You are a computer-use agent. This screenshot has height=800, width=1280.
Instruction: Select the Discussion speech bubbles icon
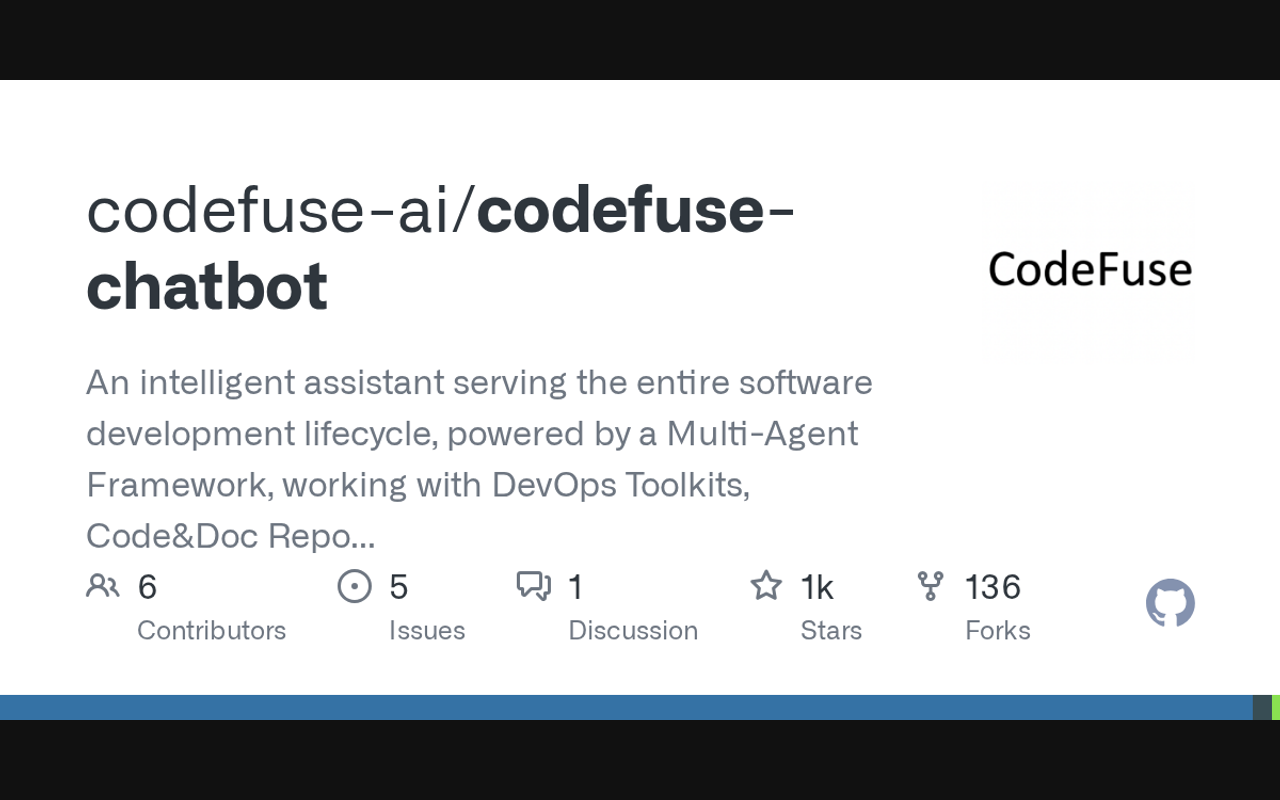click(x=533, y=586)
